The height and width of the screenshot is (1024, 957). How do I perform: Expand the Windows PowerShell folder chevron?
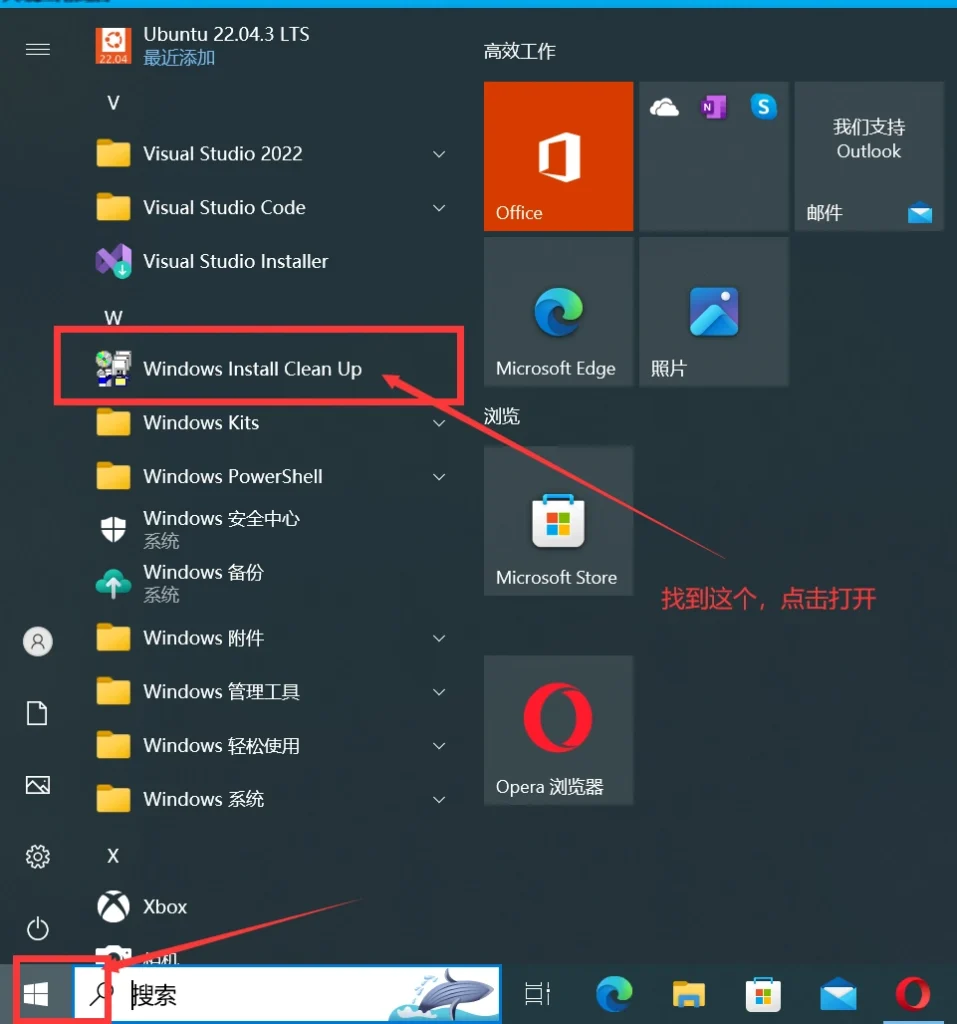pos(440,477)
